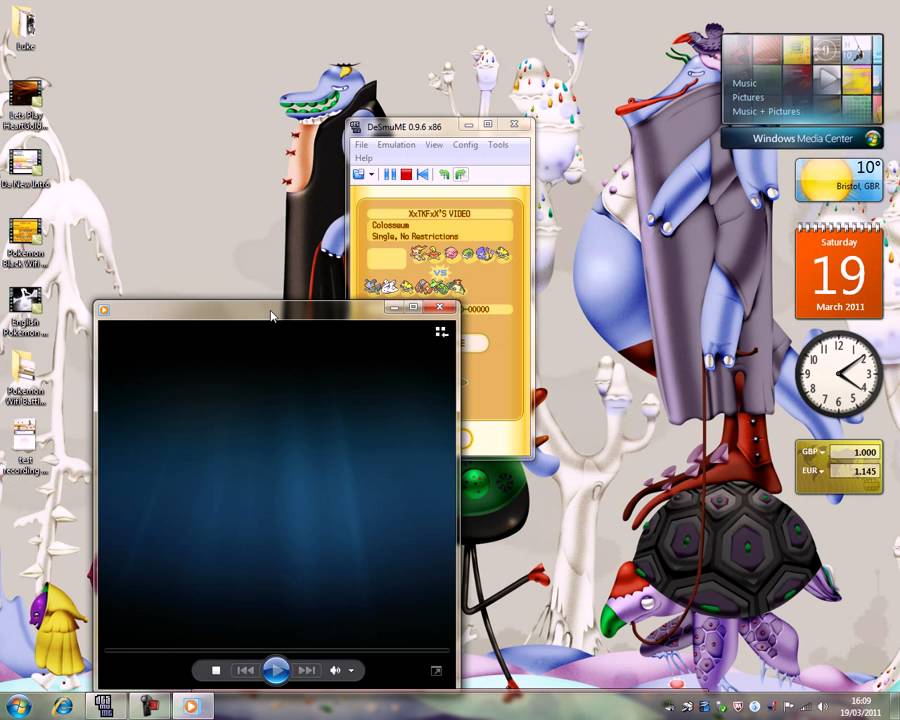Switch to Windows Media Player taskbar button
The width and height of the screenshot is (900, 720).
coord(193,706)
